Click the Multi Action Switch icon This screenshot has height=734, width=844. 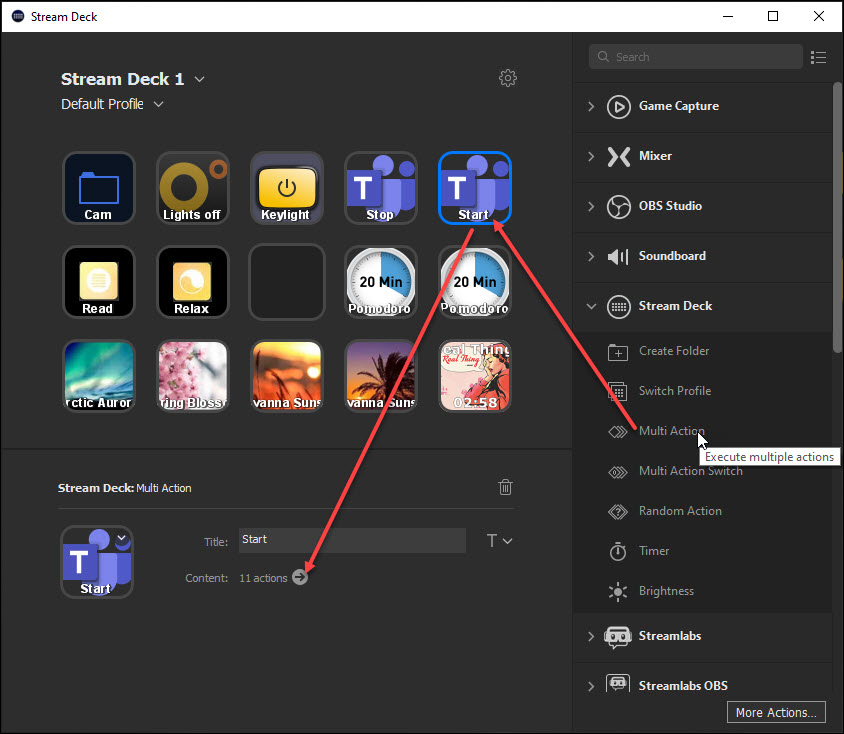618,472
